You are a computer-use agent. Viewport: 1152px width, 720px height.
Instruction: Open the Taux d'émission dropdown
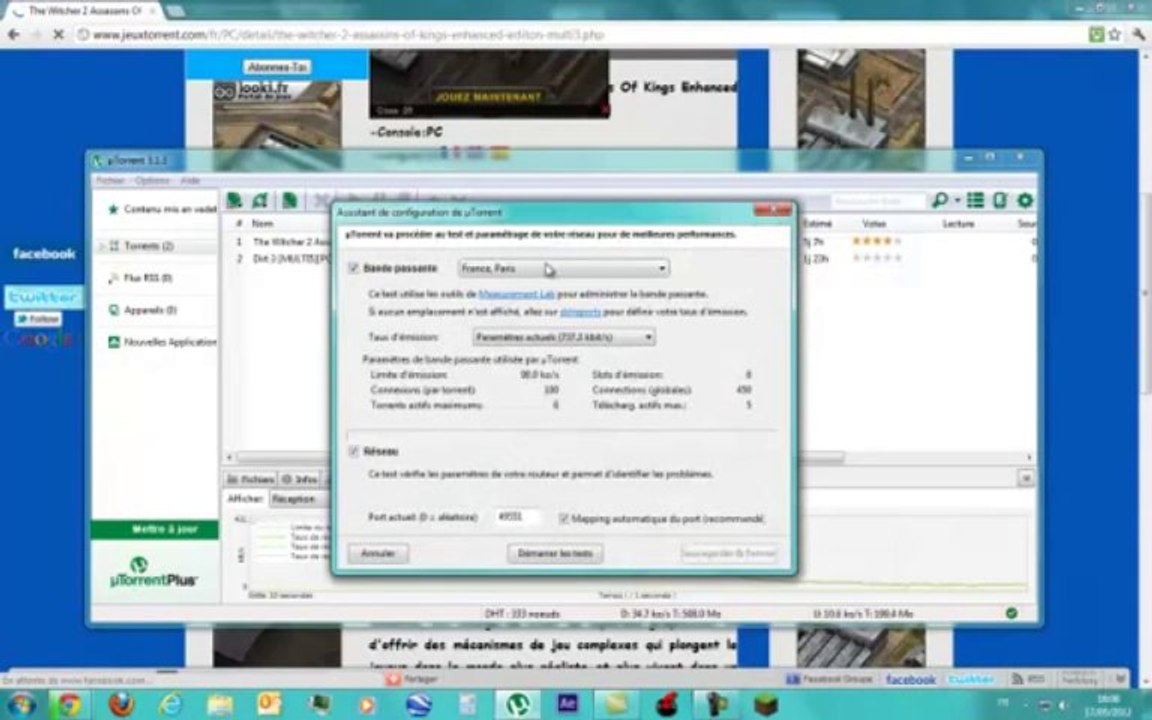pyautogui.click(x=564, y=337)
